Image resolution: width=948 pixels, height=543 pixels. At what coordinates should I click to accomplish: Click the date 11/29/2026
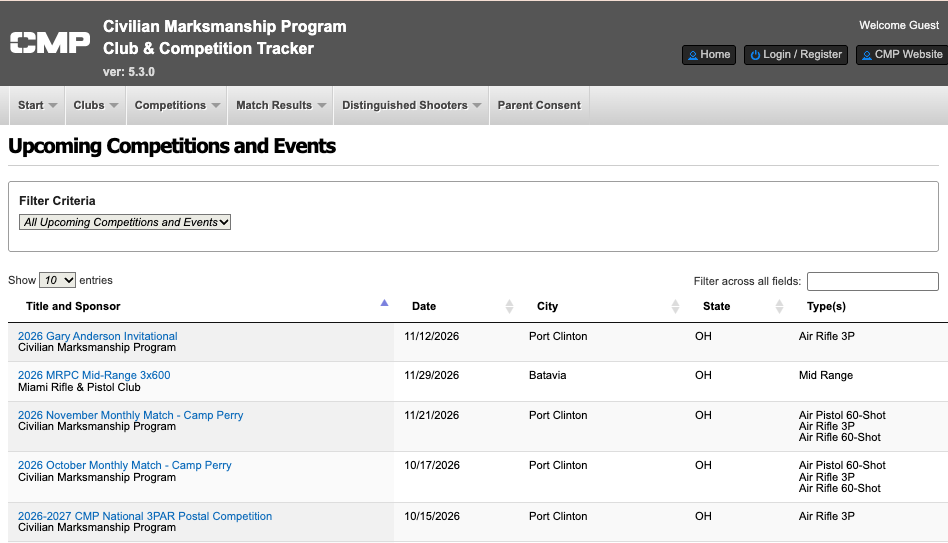point(432,375)
